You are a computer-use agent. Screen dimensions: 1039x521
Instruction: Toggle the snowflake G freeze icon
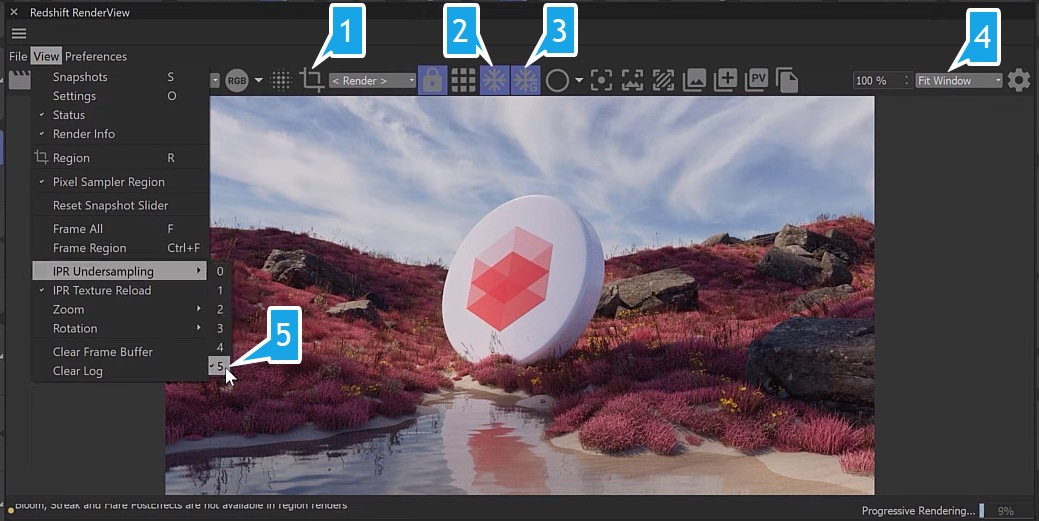click(x=525, y=81)
